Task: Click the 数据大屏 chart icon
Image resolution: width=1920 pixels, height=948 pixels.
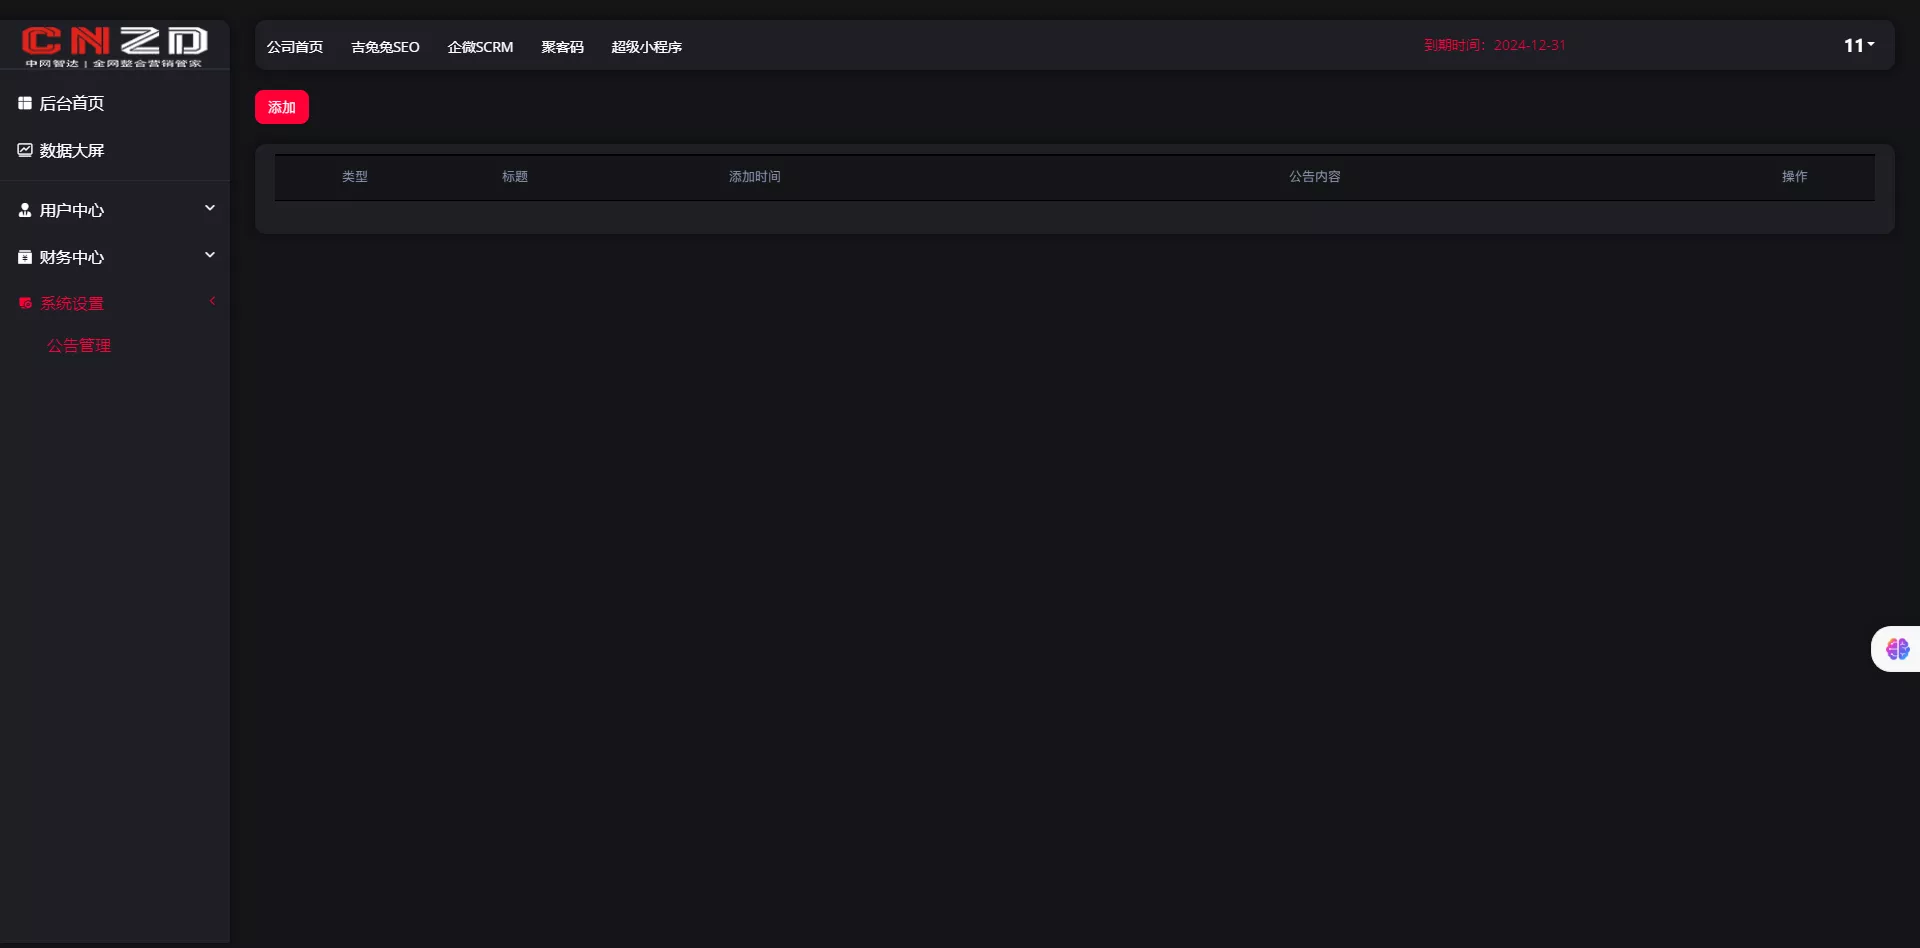Action: pos(25,150)
